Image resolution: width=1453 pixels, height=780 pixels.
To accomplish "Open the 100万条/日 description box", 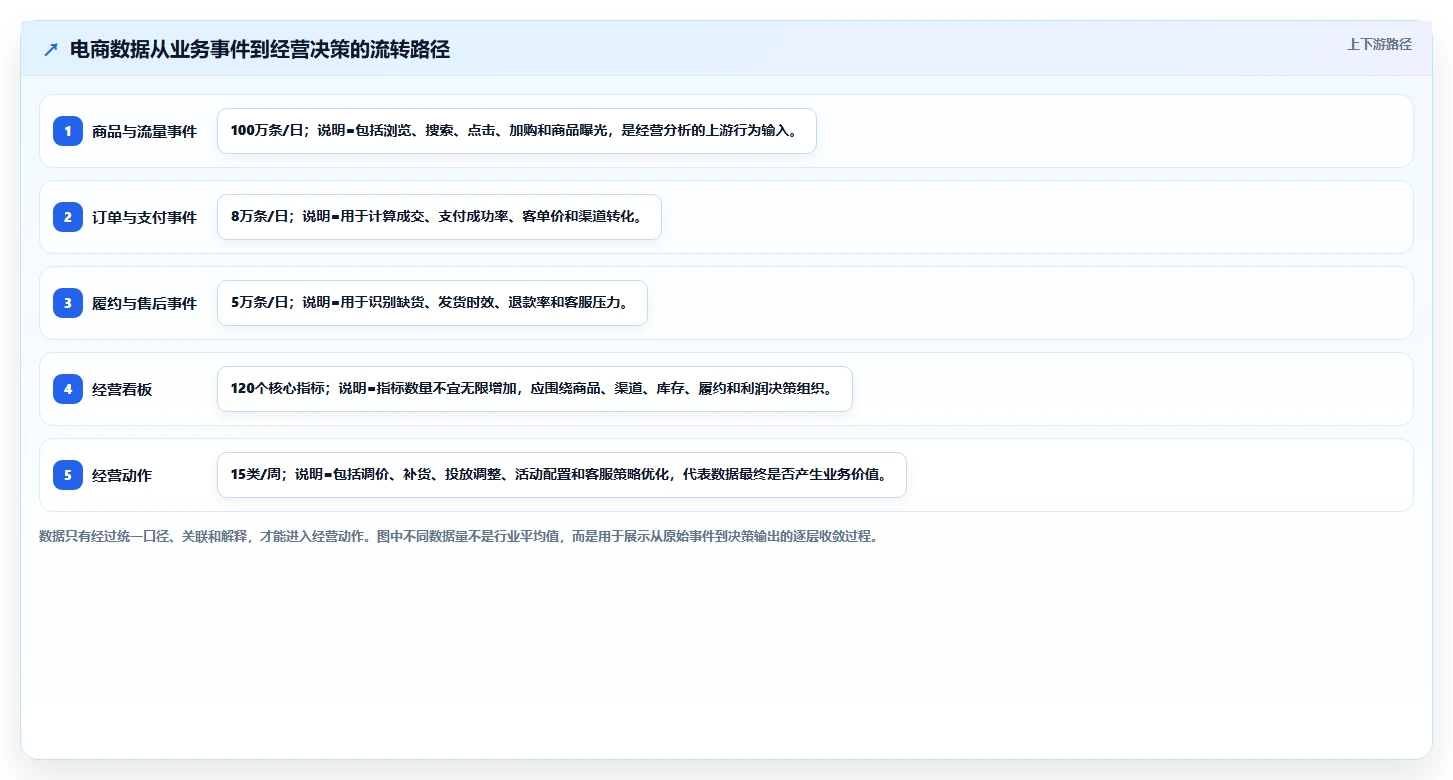I will tap(517, 131).
